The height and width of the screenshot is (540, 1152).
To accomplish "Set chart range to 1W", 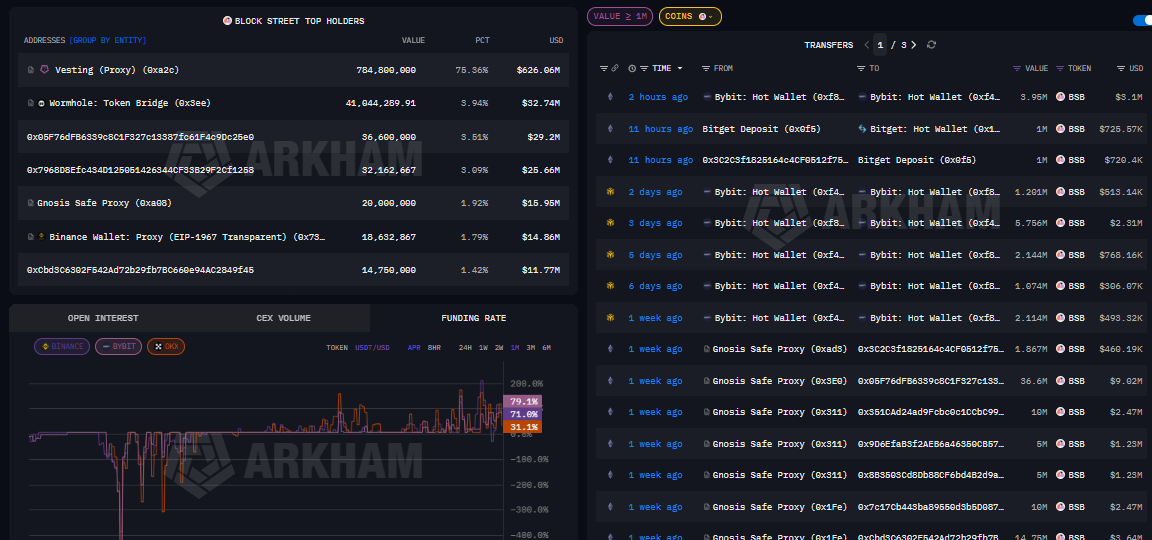I will pos(483,348).
